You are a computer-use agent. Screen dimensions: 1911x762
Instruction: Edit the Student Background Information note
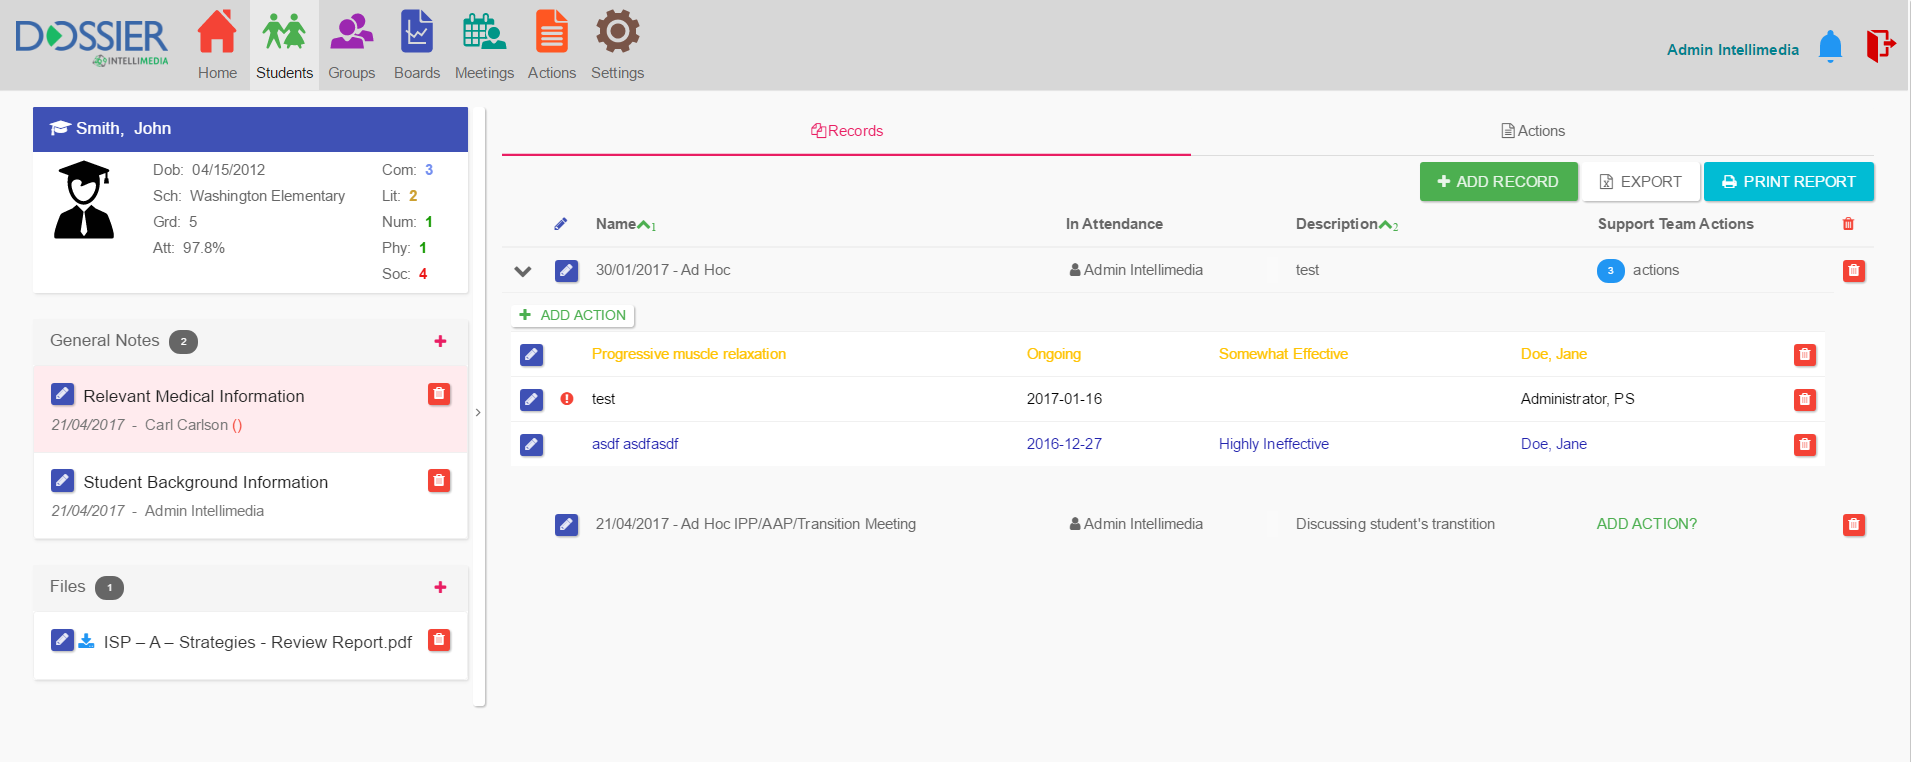point(62,481)
